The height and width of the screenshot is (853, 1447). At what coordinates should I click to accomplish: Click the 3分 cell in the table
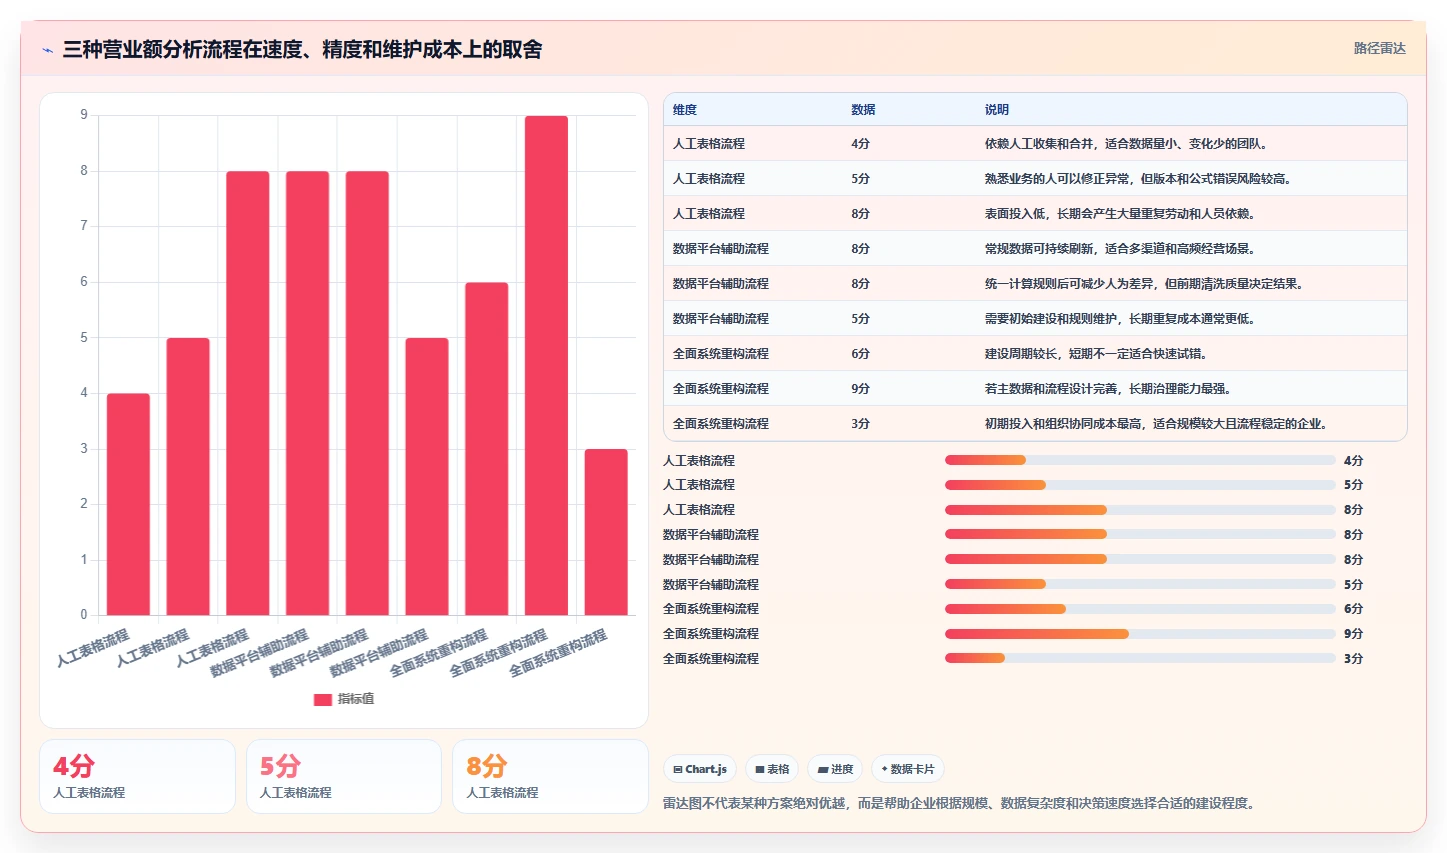click(x=860, y=424)
